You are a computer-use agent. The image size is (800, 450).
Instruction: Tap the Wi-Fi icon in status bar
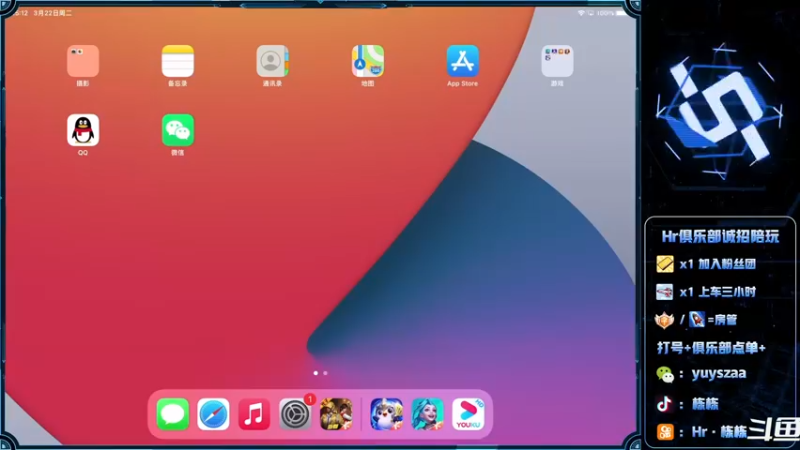point(581,13)
